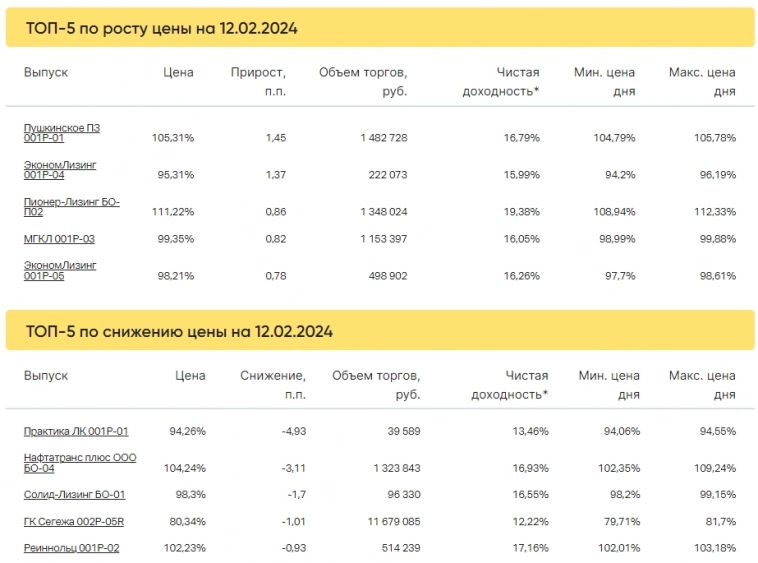Click the Снижение, п.п. column header
Viewport: 758px width, 563px height.
click(272, 384)
